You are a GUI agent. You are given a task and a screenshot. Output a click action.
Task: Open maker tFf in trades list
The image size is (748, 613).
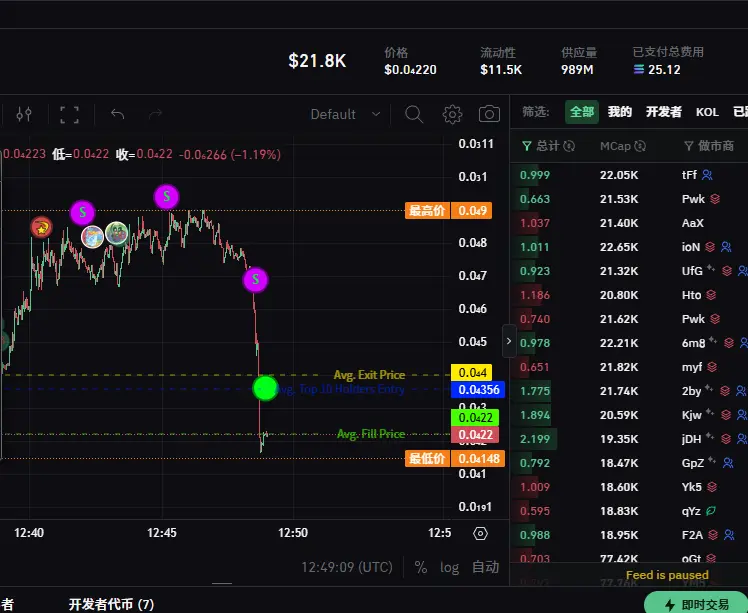click(x=689, y=175)
